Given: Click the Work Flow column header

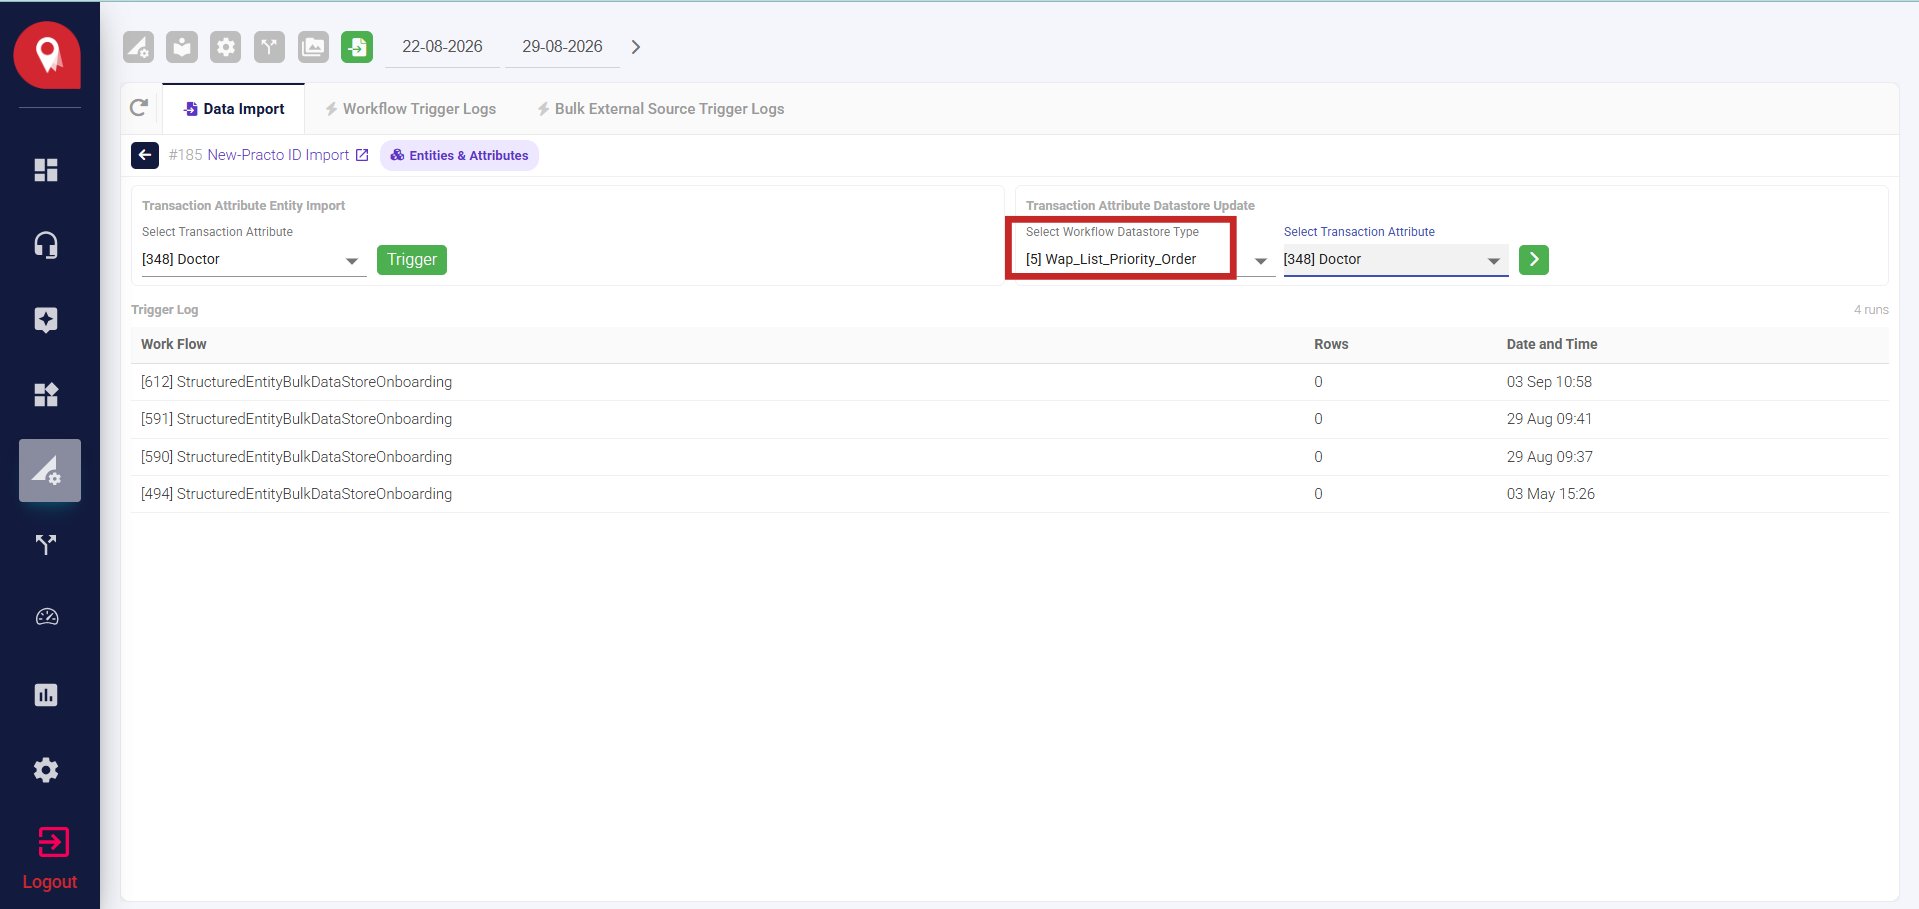Looking at the screenshot, I should coord(174,344).
